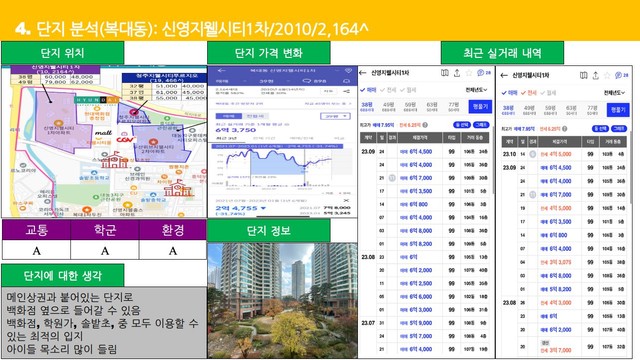Viewport: 640px width, 360px height.
Task: Select 49평 tab in middle panel
Action: click(x=389, y=107)
